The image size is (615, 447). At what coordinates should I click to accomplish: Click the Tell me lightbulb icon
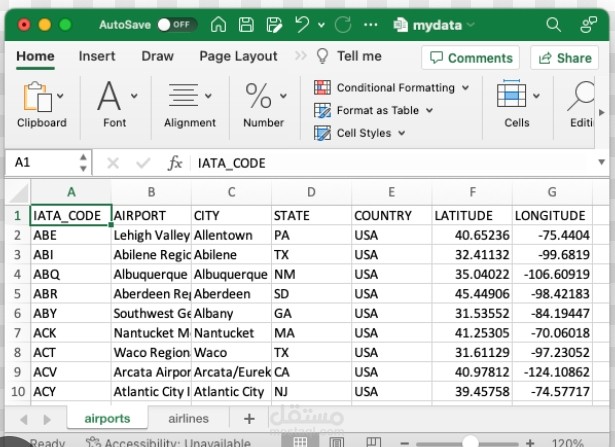322,56
